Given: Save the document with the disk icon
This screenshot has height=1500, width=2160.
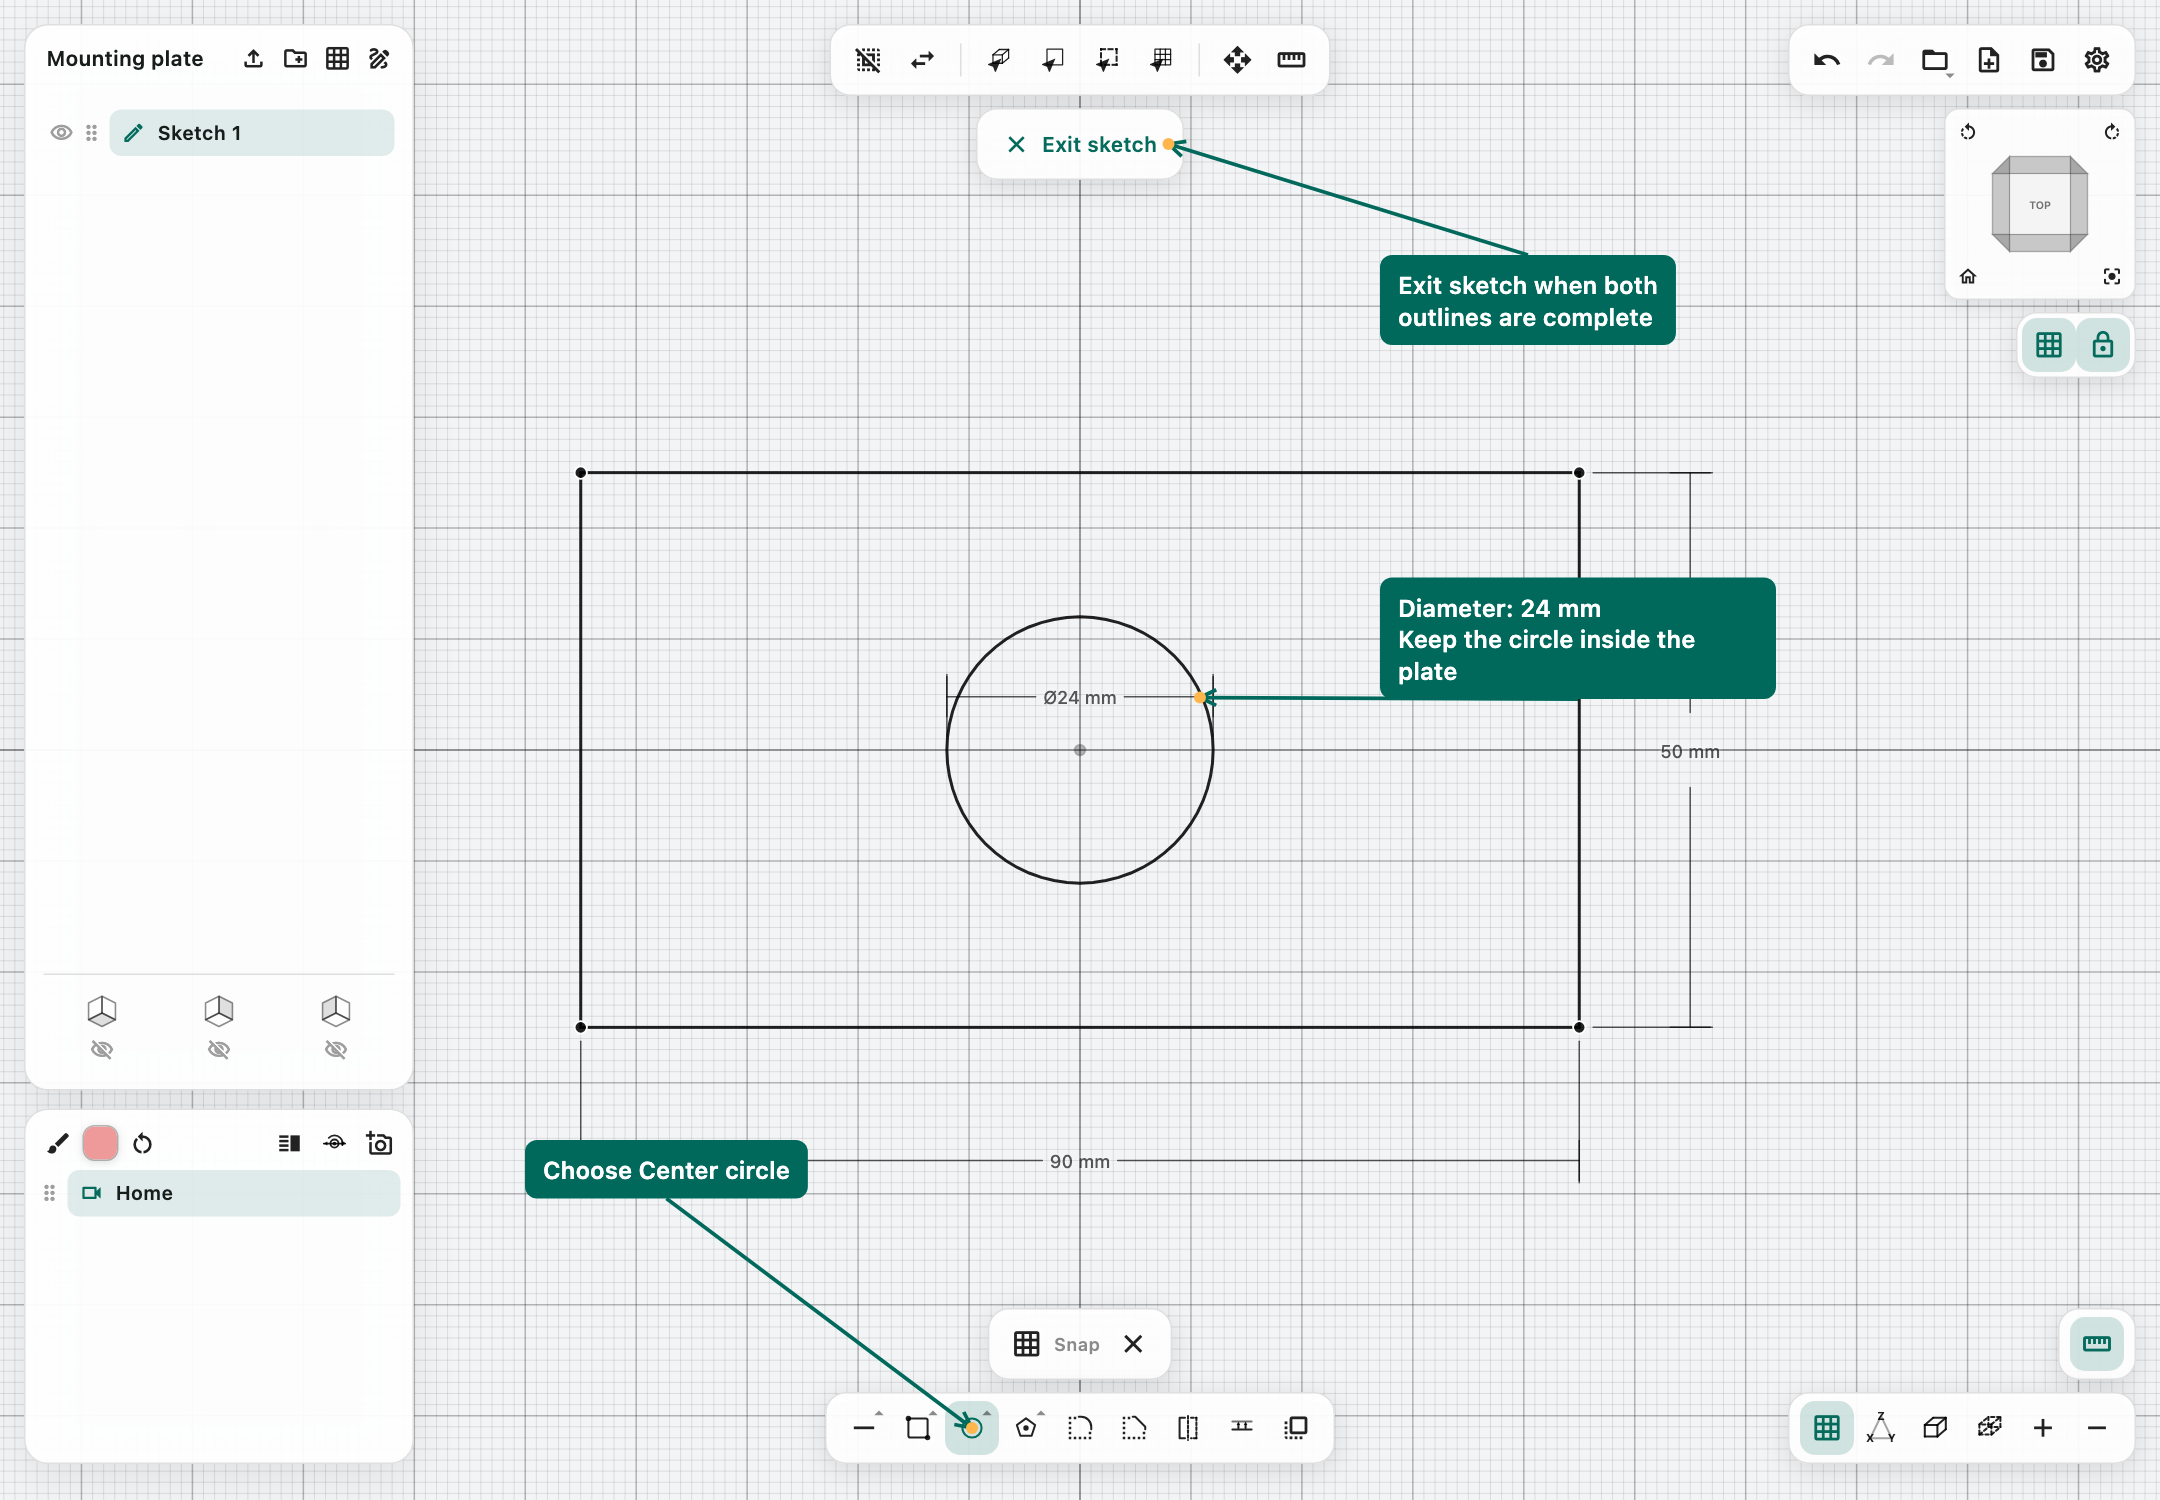Looking at the screenshot, I should point(2043,60).
